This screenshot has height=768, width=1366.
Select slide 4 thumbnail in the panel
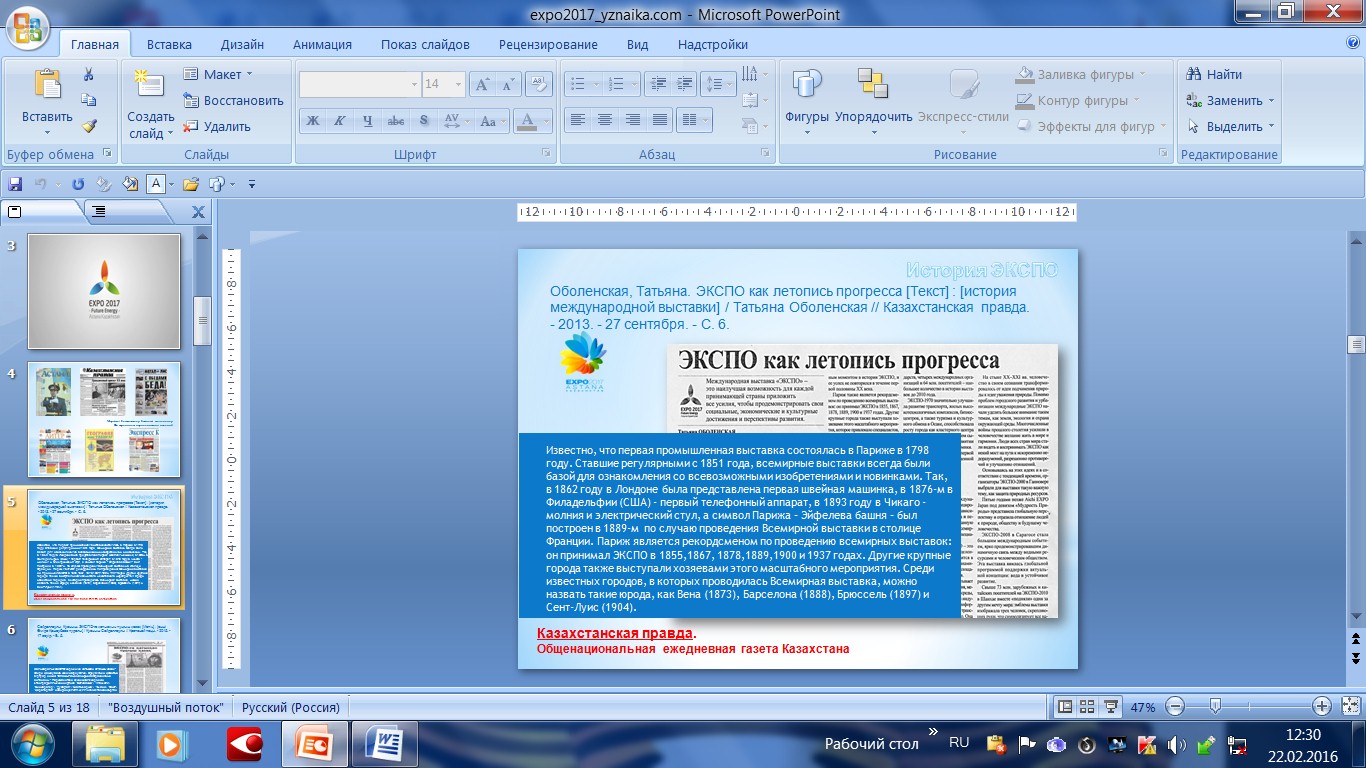click(x=104, y=419)
